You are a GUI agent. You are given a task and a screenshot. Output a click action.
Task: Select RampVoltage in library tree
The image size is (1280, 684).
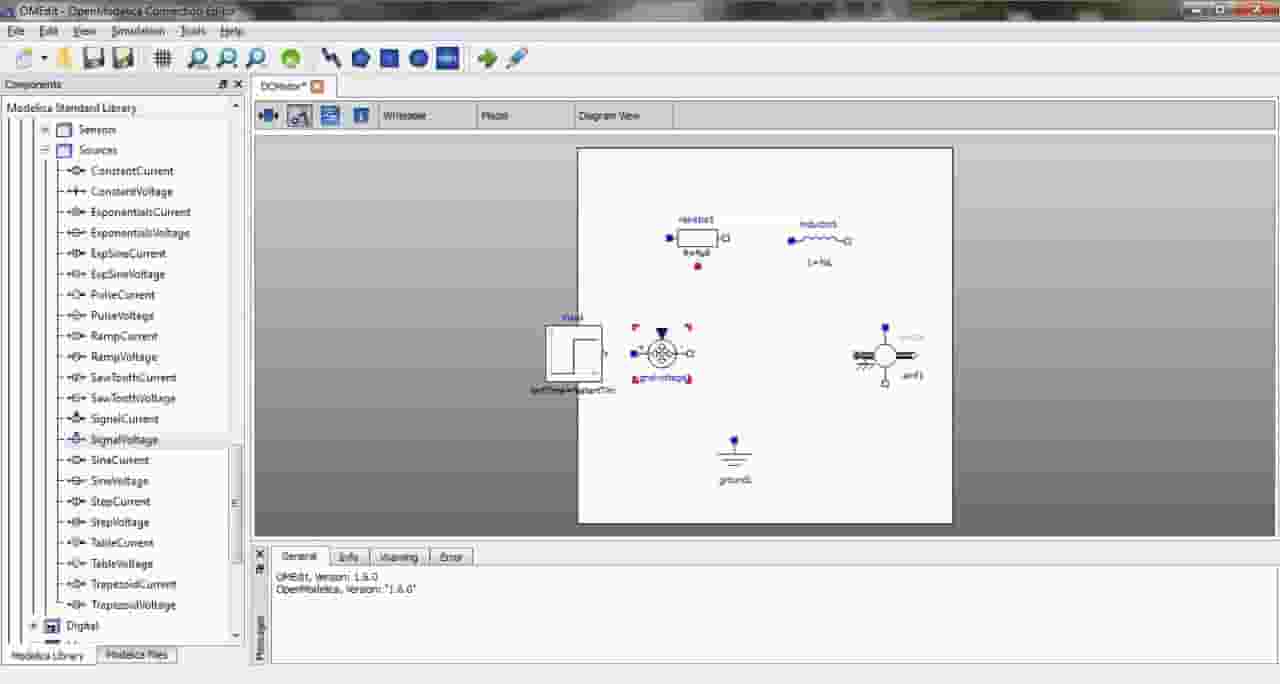click(x=124, y=357)
